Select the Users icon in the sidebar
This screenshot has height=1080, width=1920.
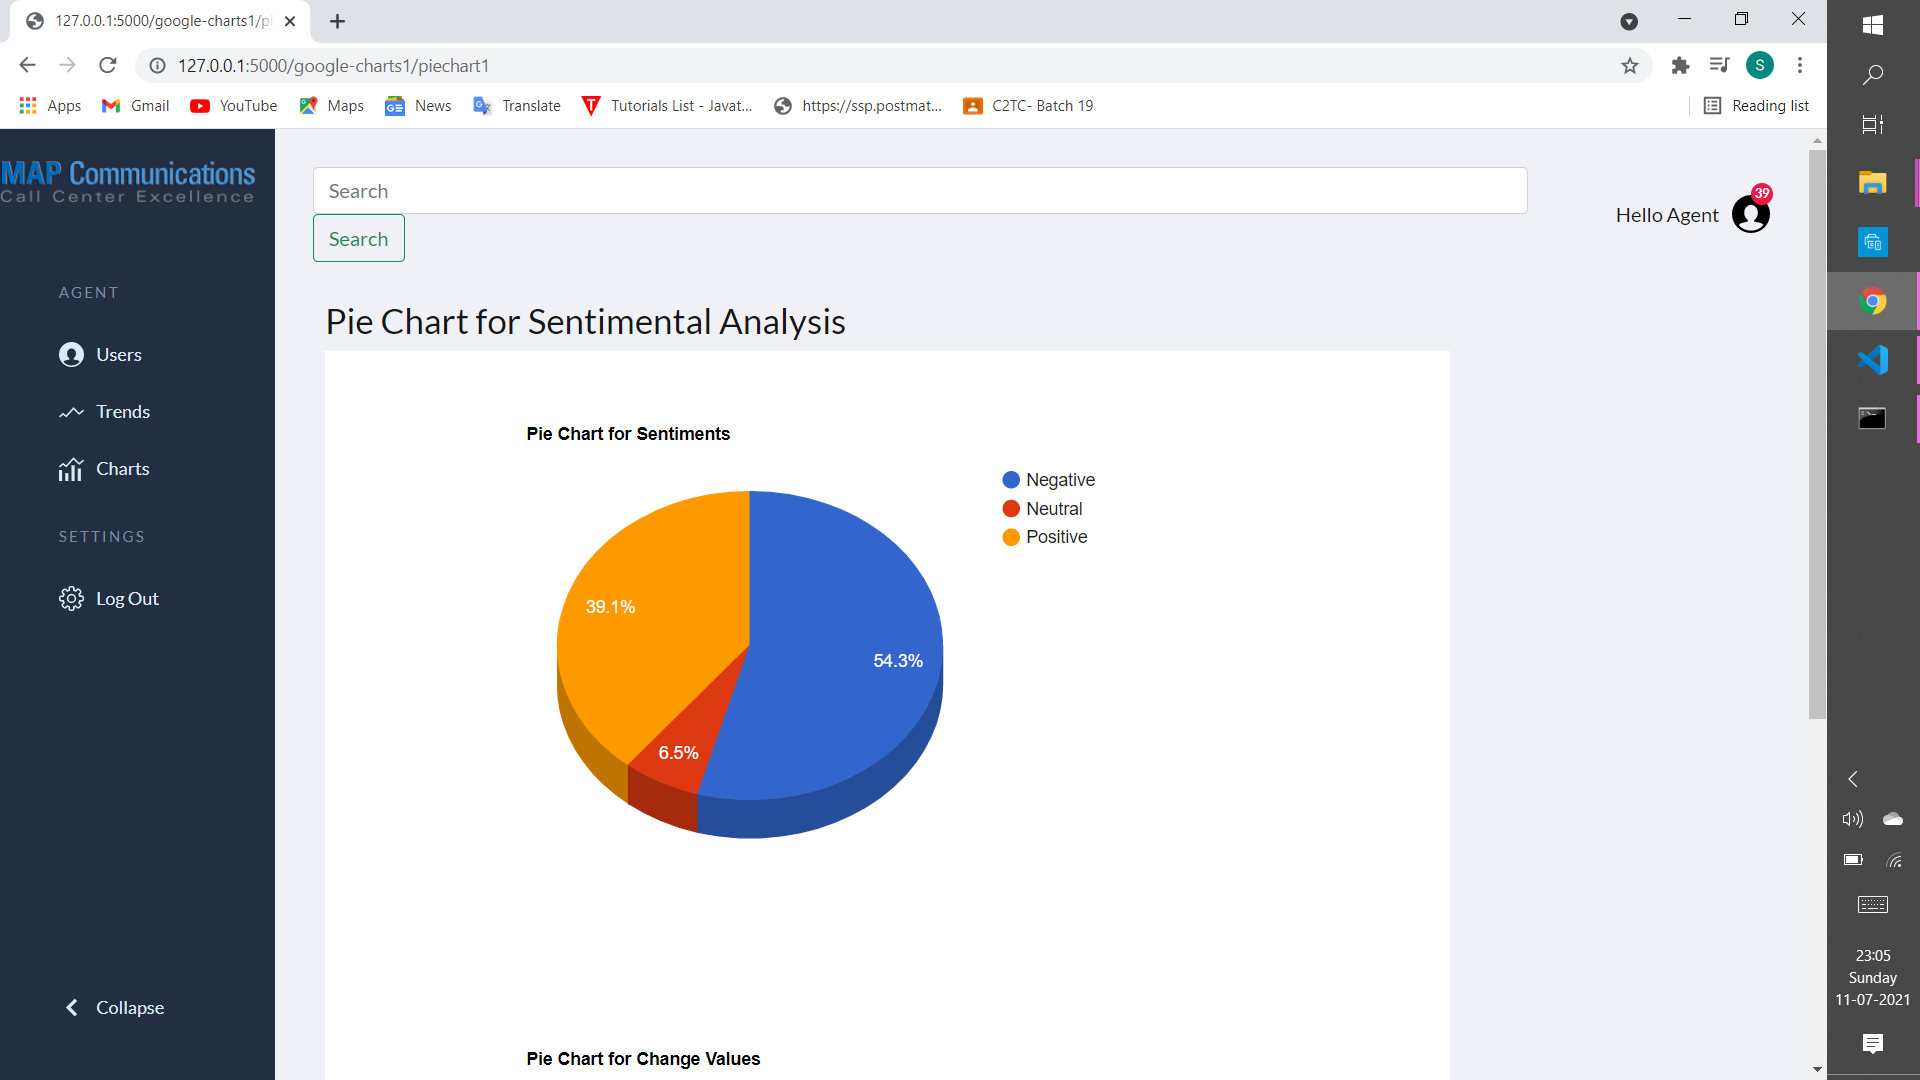click(x=71, y=355)
